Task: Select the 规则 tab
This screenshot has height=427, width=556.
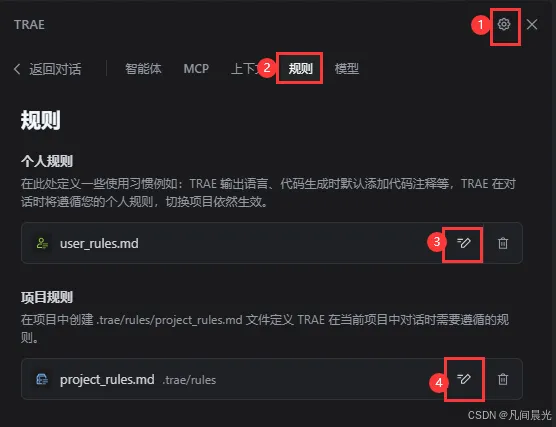Action: pos(300,68)
